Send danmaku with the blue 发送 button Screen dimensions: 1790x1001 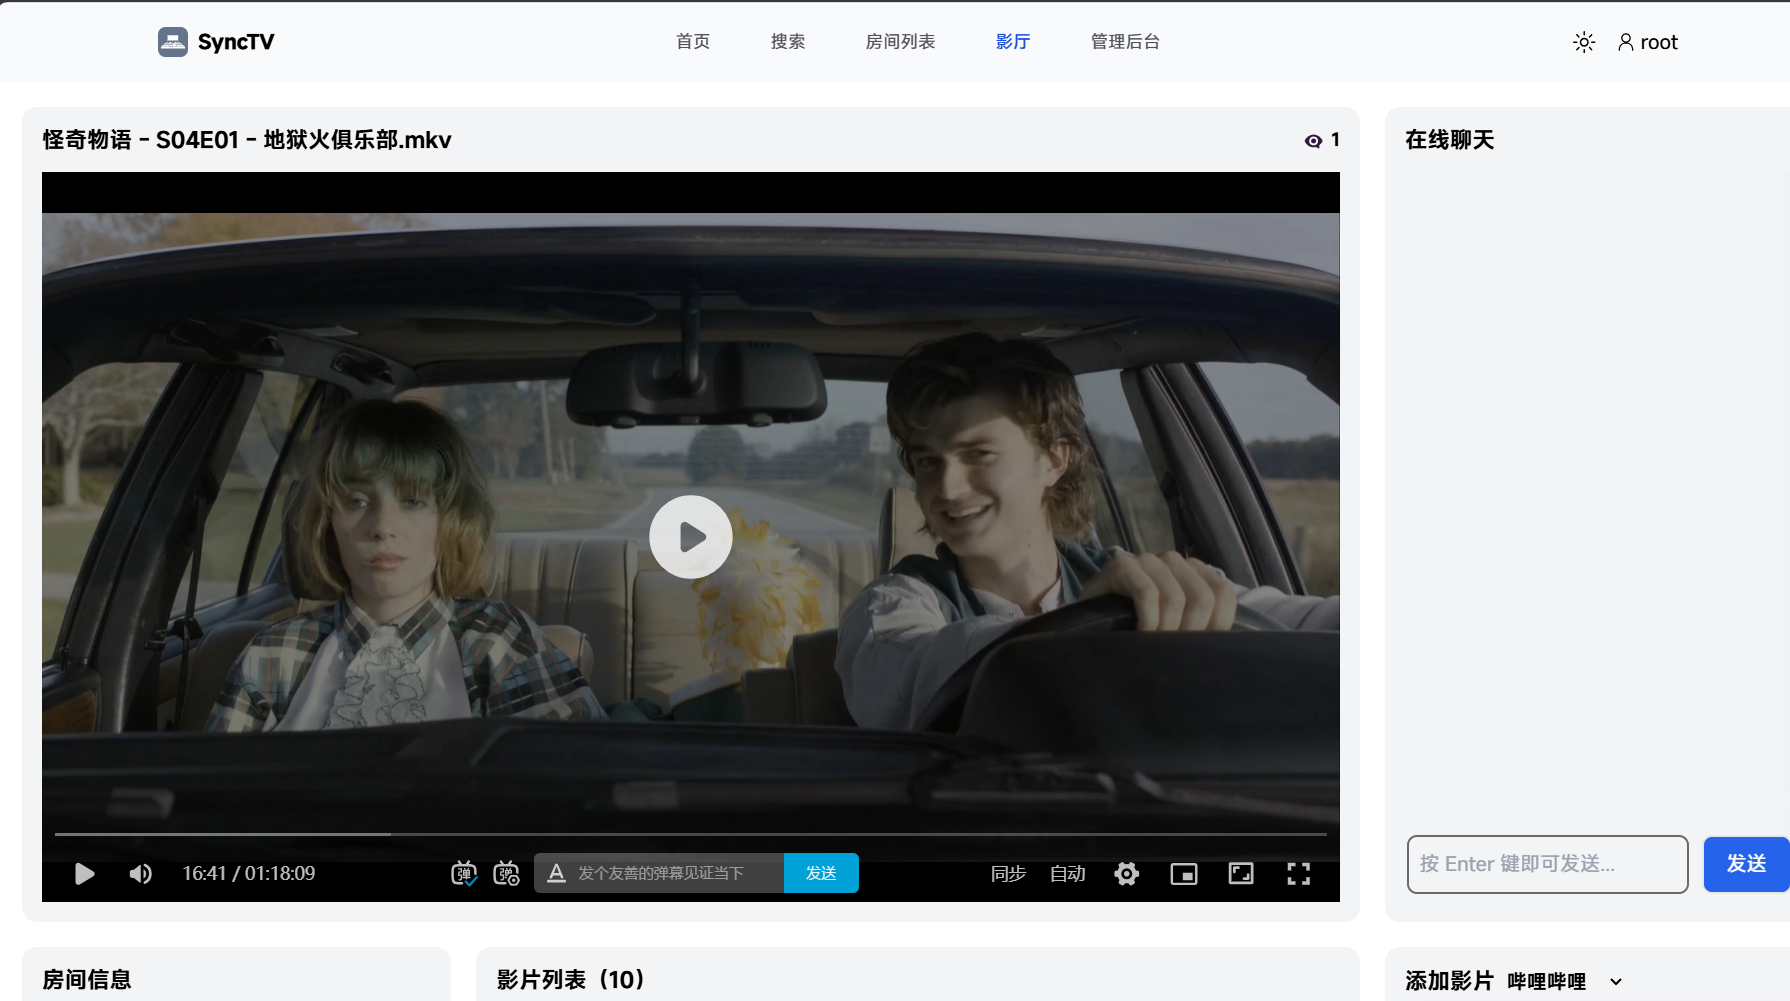click(821, 873)
